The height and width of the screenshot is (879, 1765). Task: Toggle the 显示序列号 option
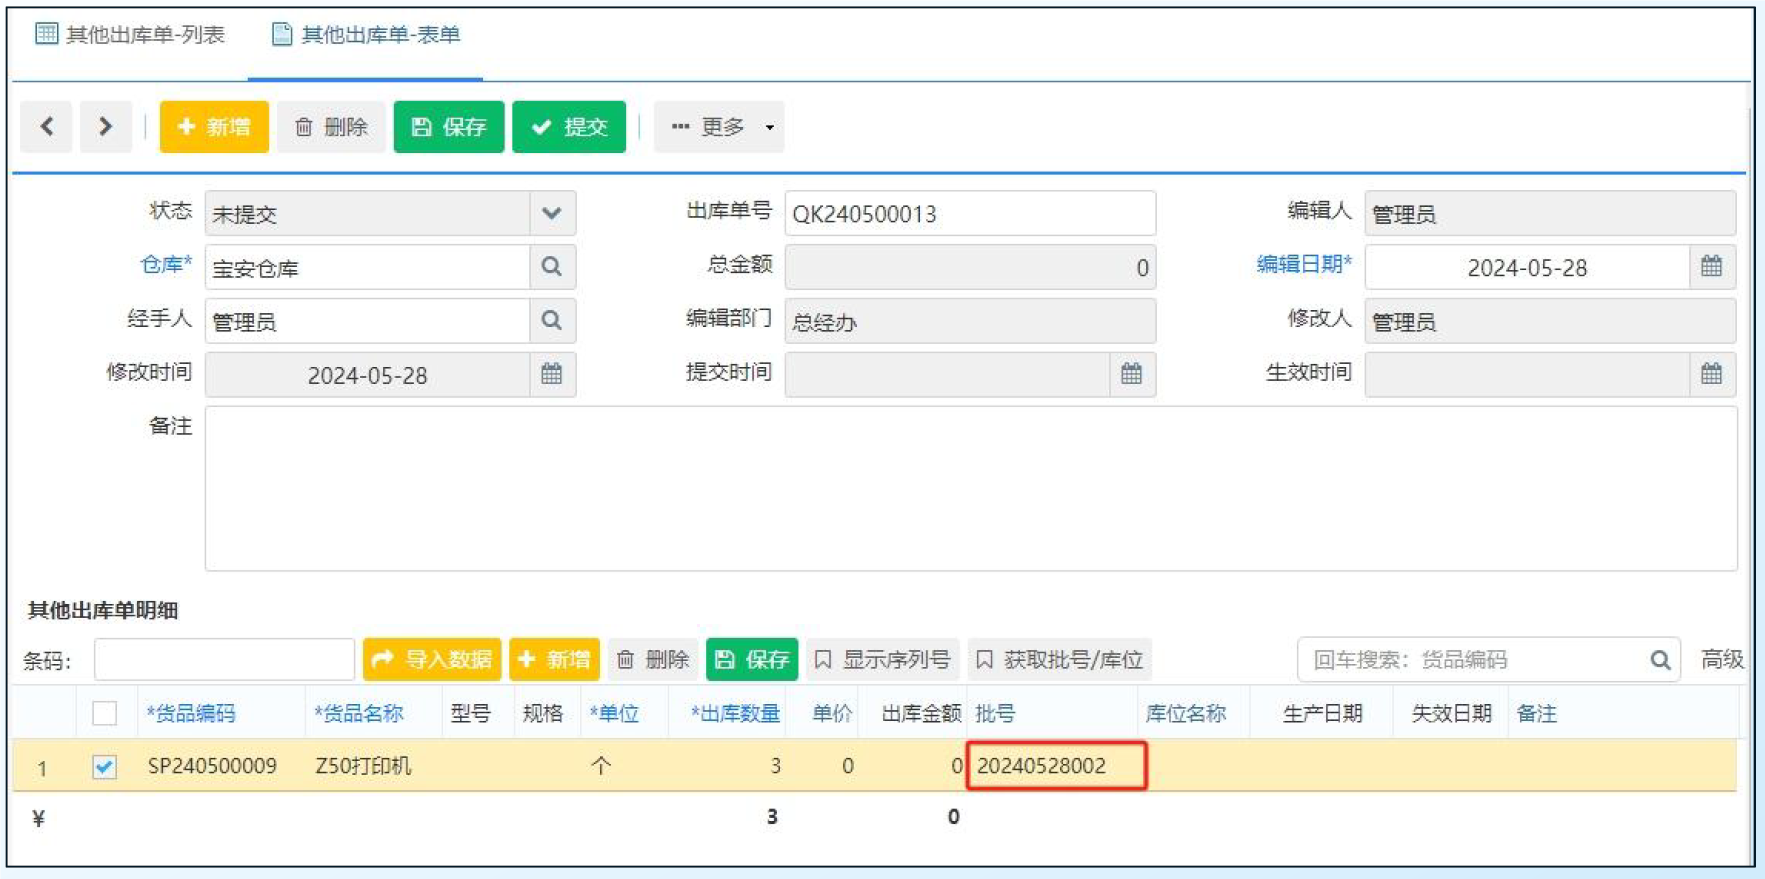(882, 660)
